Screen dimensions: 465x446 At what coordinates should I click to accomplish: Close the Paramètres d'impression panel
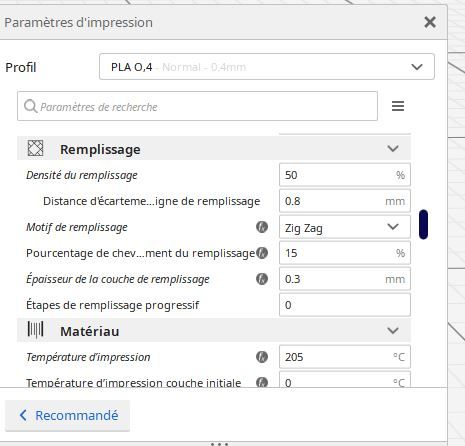[x=430, y=22]
